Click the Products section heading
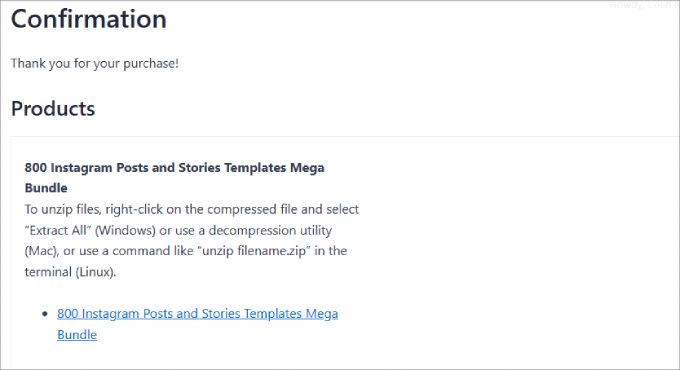The width and height of the screenshot is (680, 370). pos(53,108)
